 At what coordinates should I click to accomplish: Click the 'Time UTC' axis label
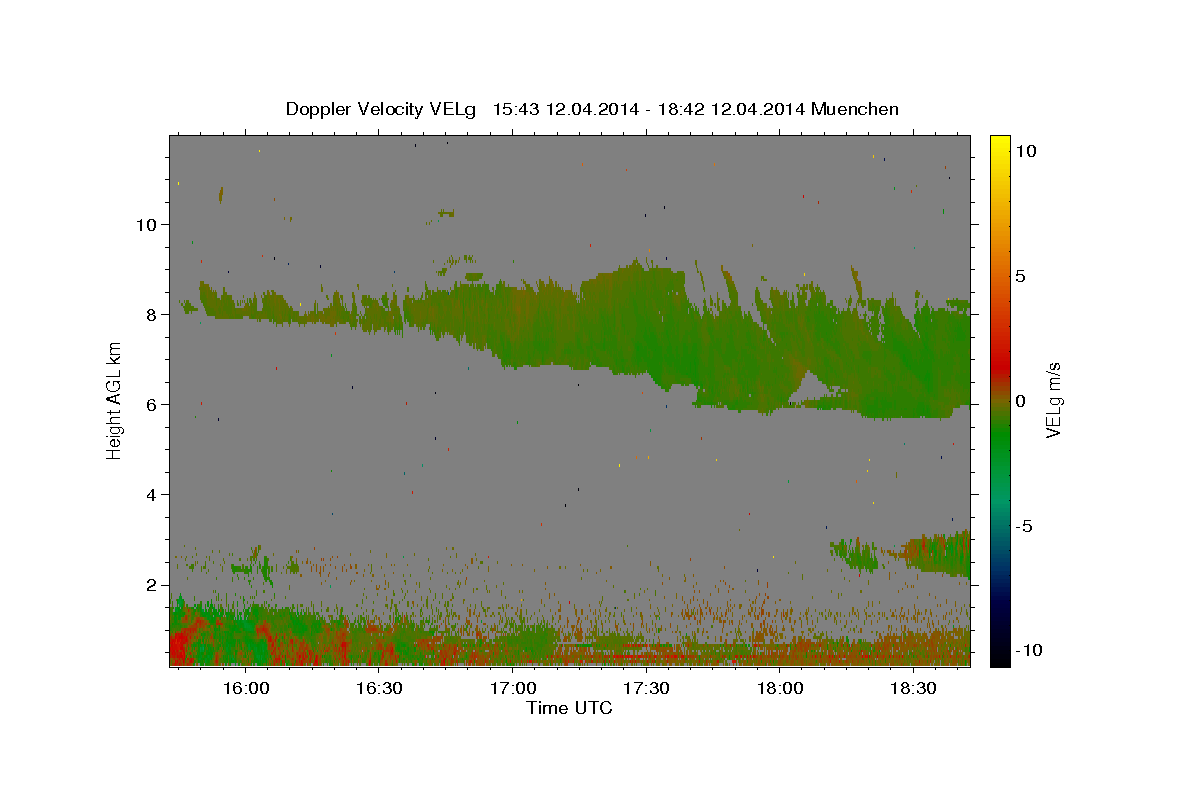(x=569, y=708)
